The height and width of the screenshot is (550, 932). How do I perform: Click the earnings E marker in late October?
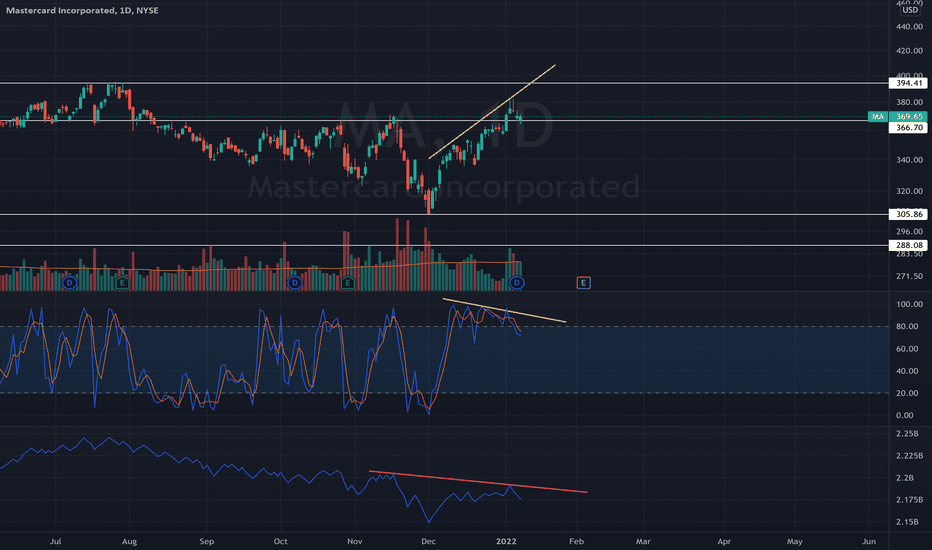(348, 282)
